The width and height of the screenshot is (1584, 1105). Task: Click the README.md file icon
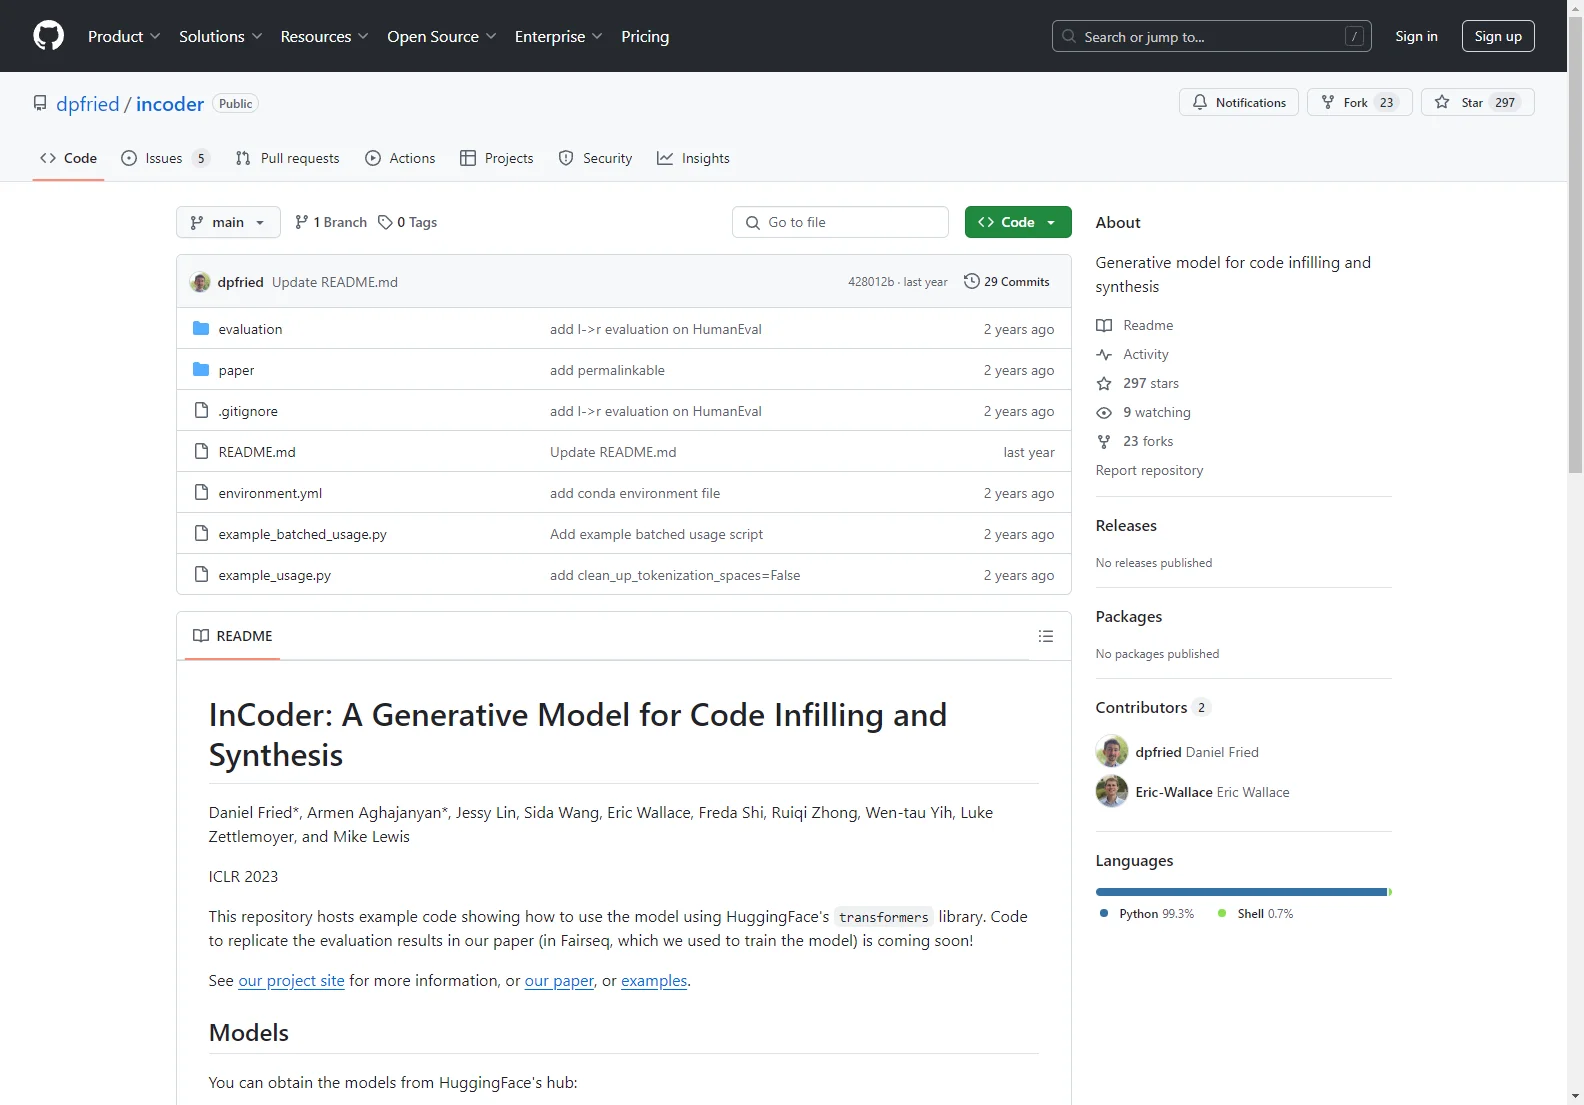(201, 451)
